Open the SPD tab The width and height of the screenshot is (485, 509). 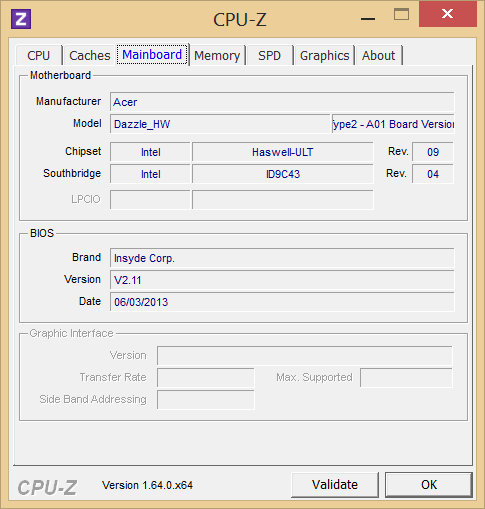[x=269, y=55]
